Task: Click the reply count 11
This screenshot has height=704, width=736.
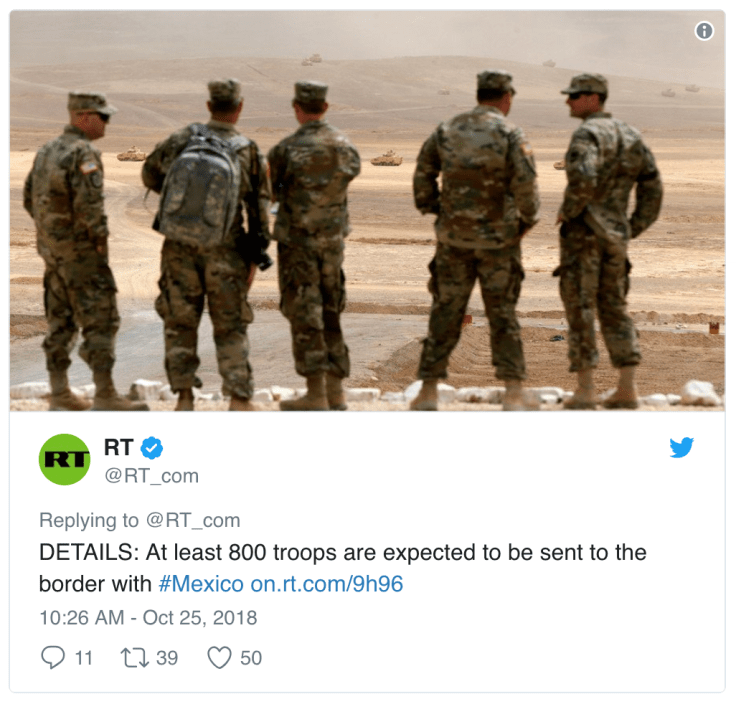Action: coord(84,658)
